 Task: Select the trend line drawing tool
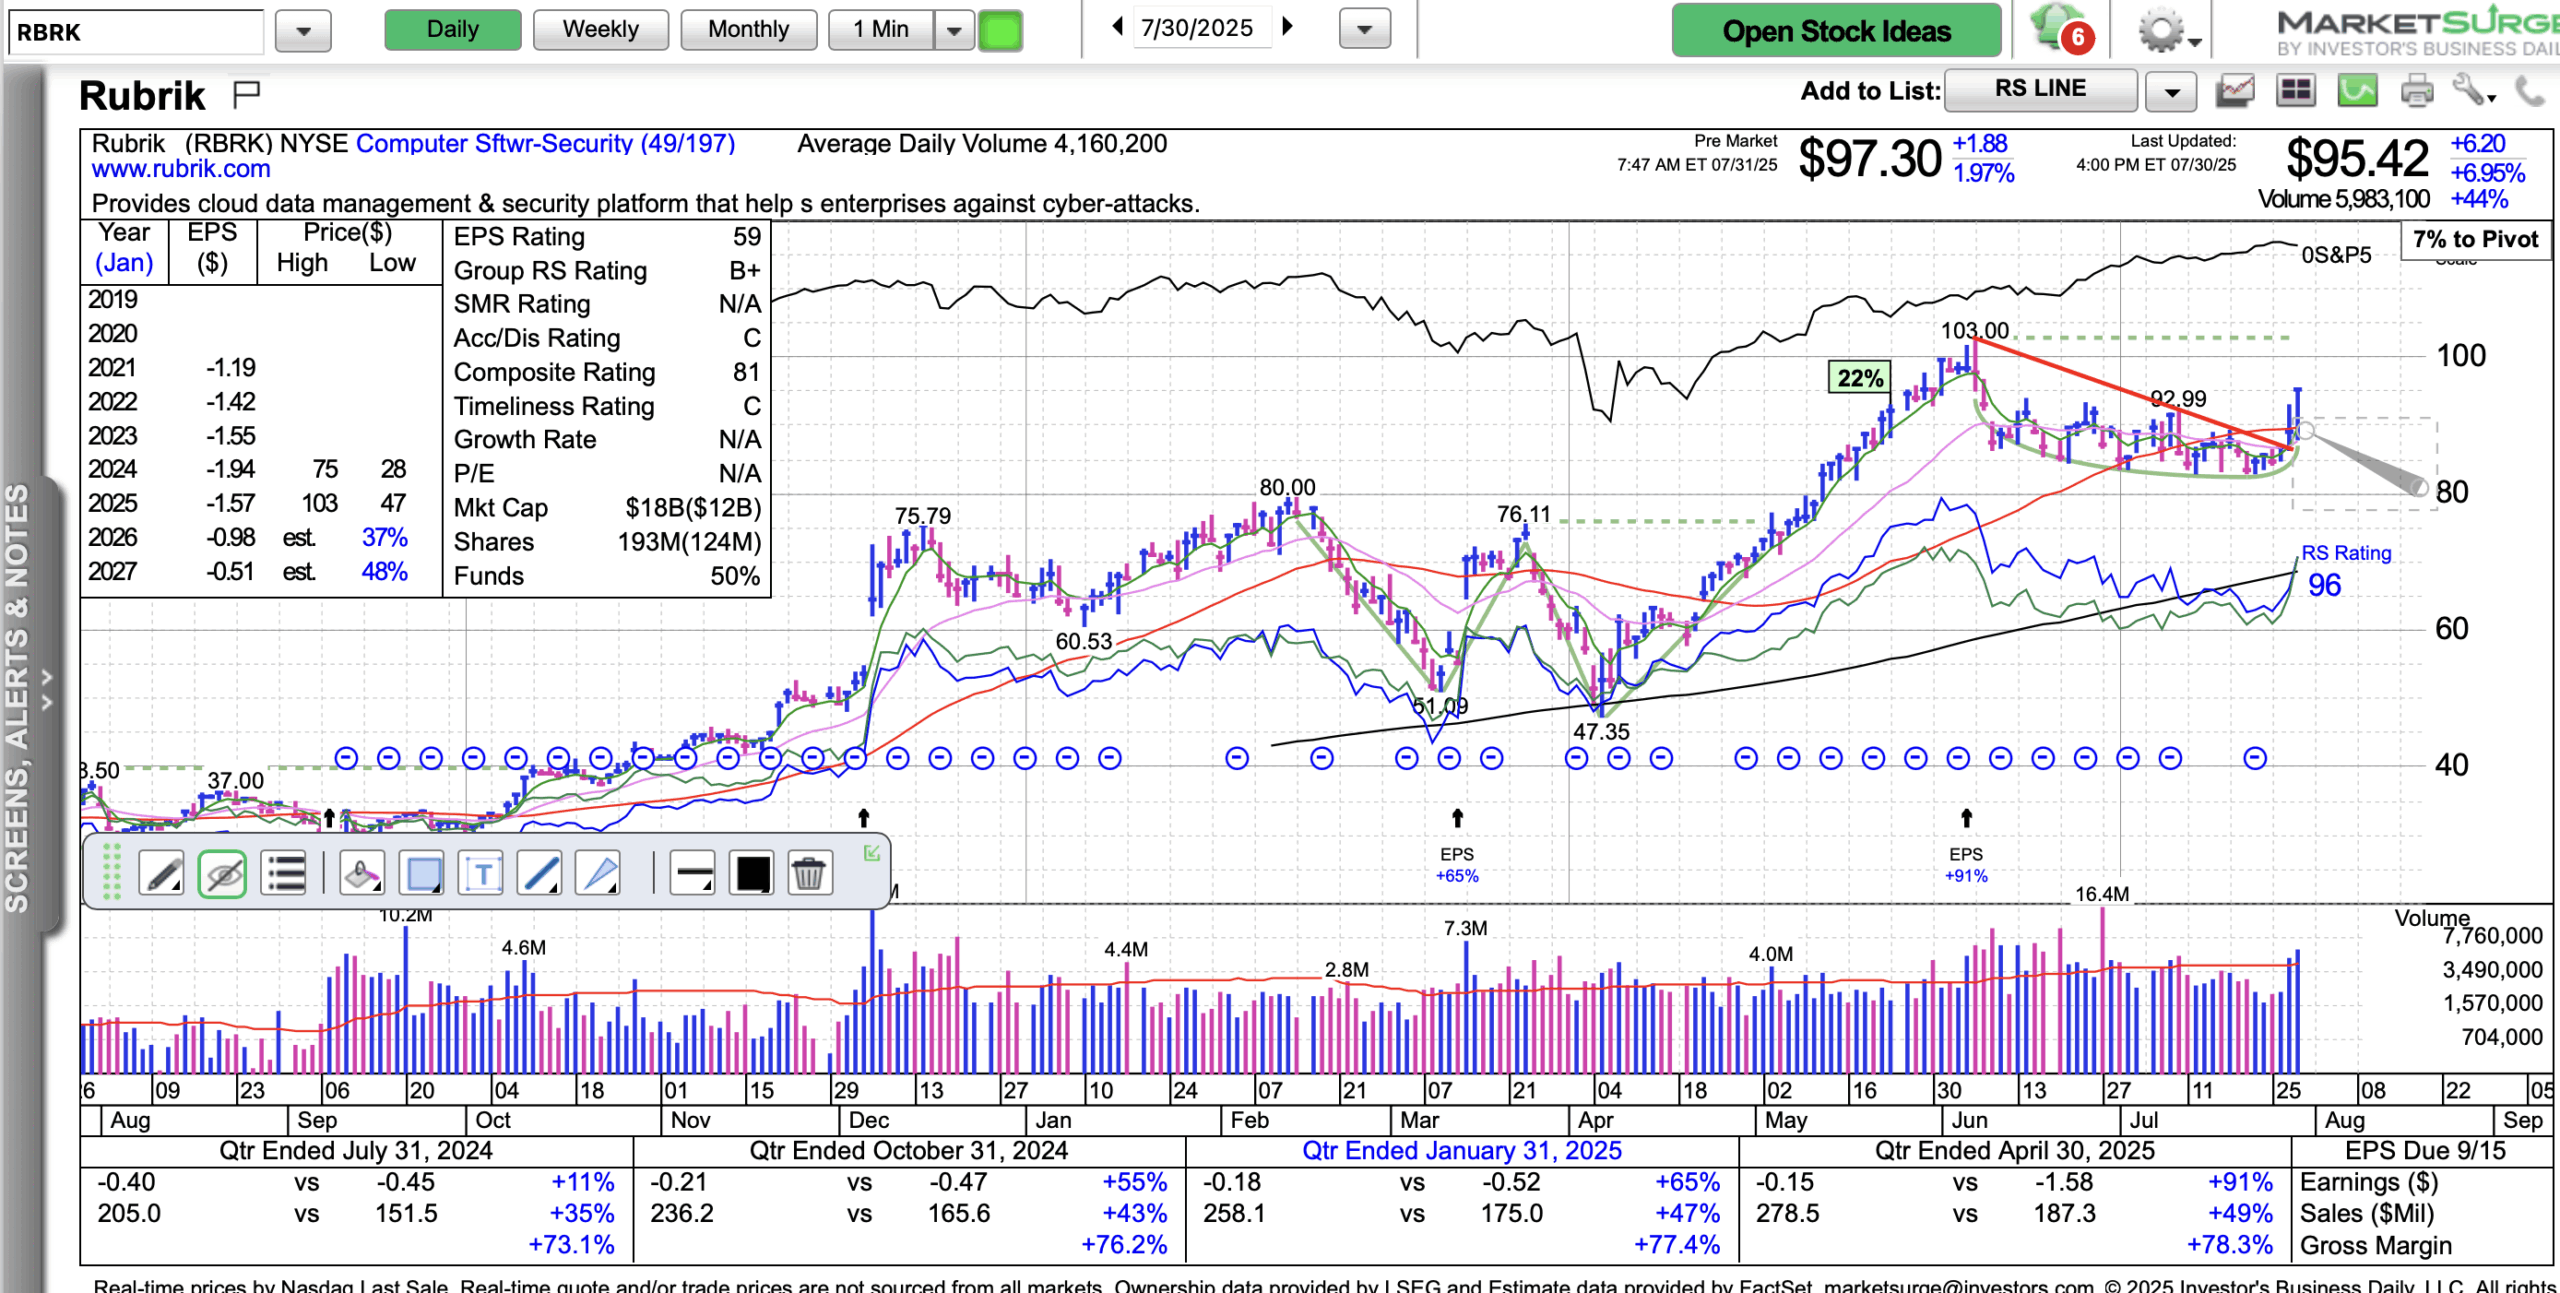point(540,874)
